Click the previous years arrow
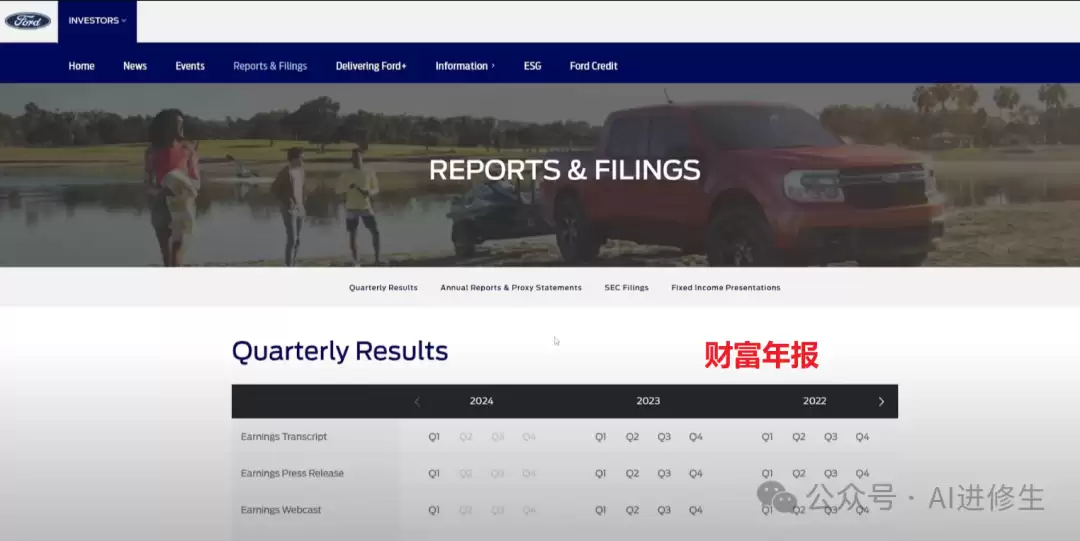 click(417, 402)
